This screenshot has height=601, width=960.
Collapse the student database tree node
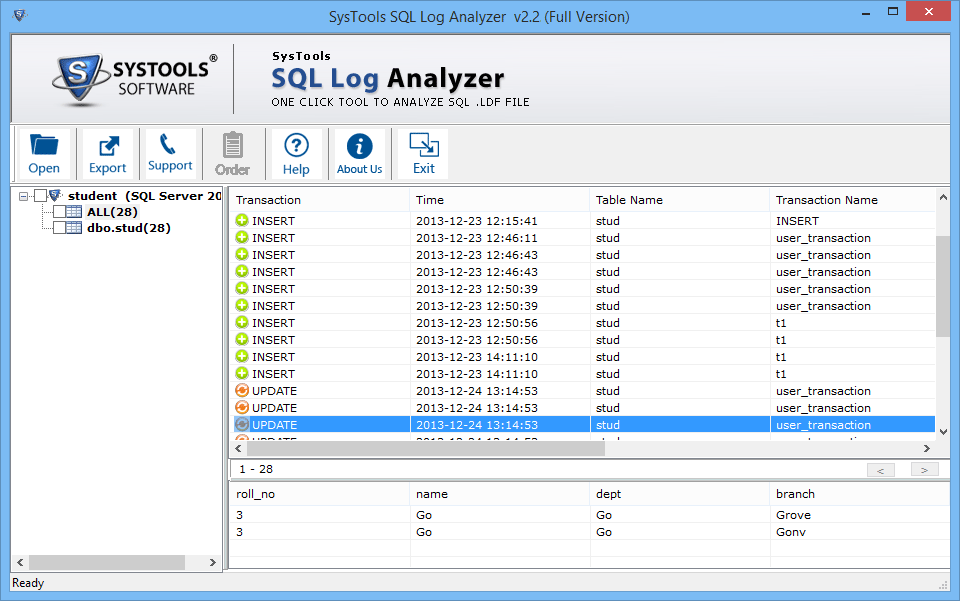[x=23, y=196]
